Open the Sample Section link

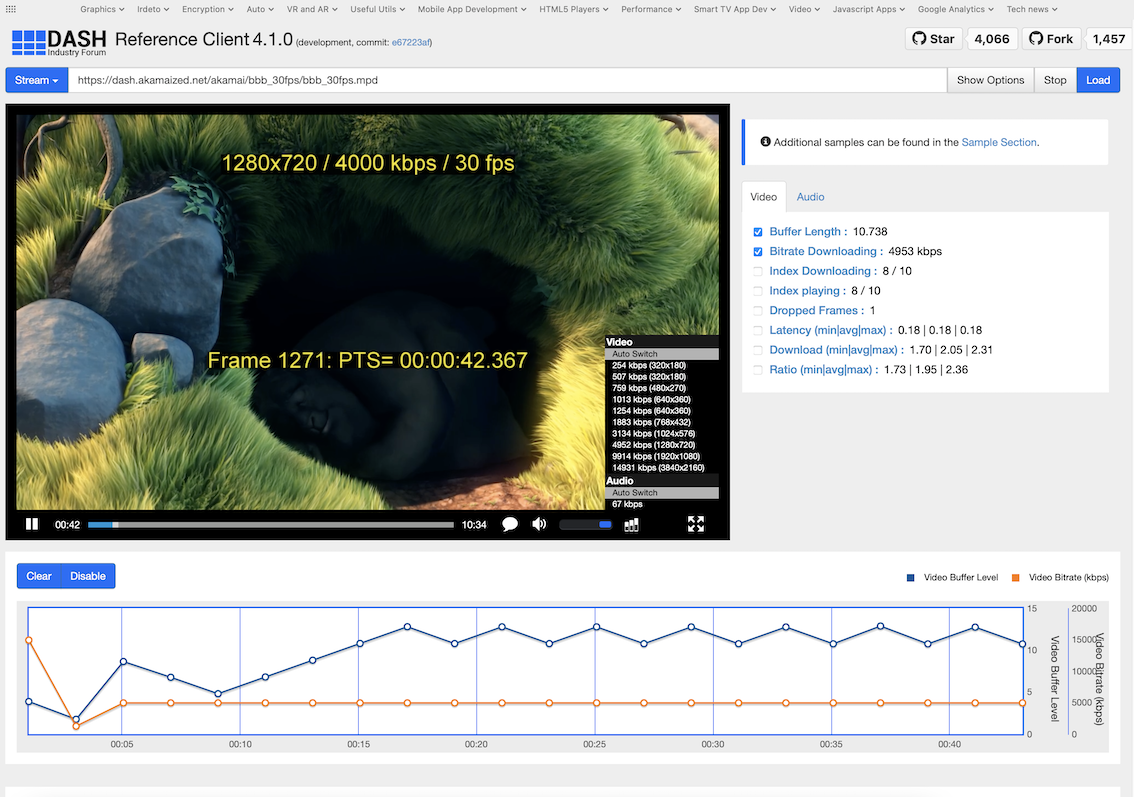(x=999, y=142)
